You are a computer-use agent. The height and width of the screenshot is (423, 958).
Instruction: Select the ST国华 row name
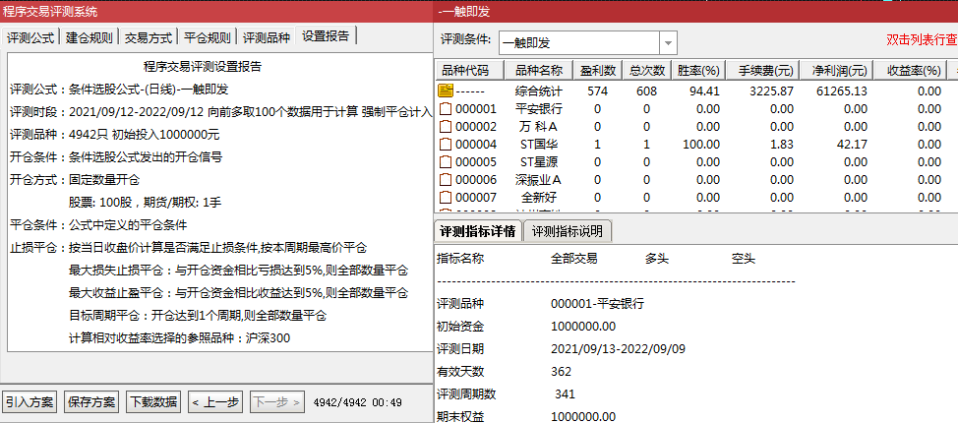tap(539, 145)
